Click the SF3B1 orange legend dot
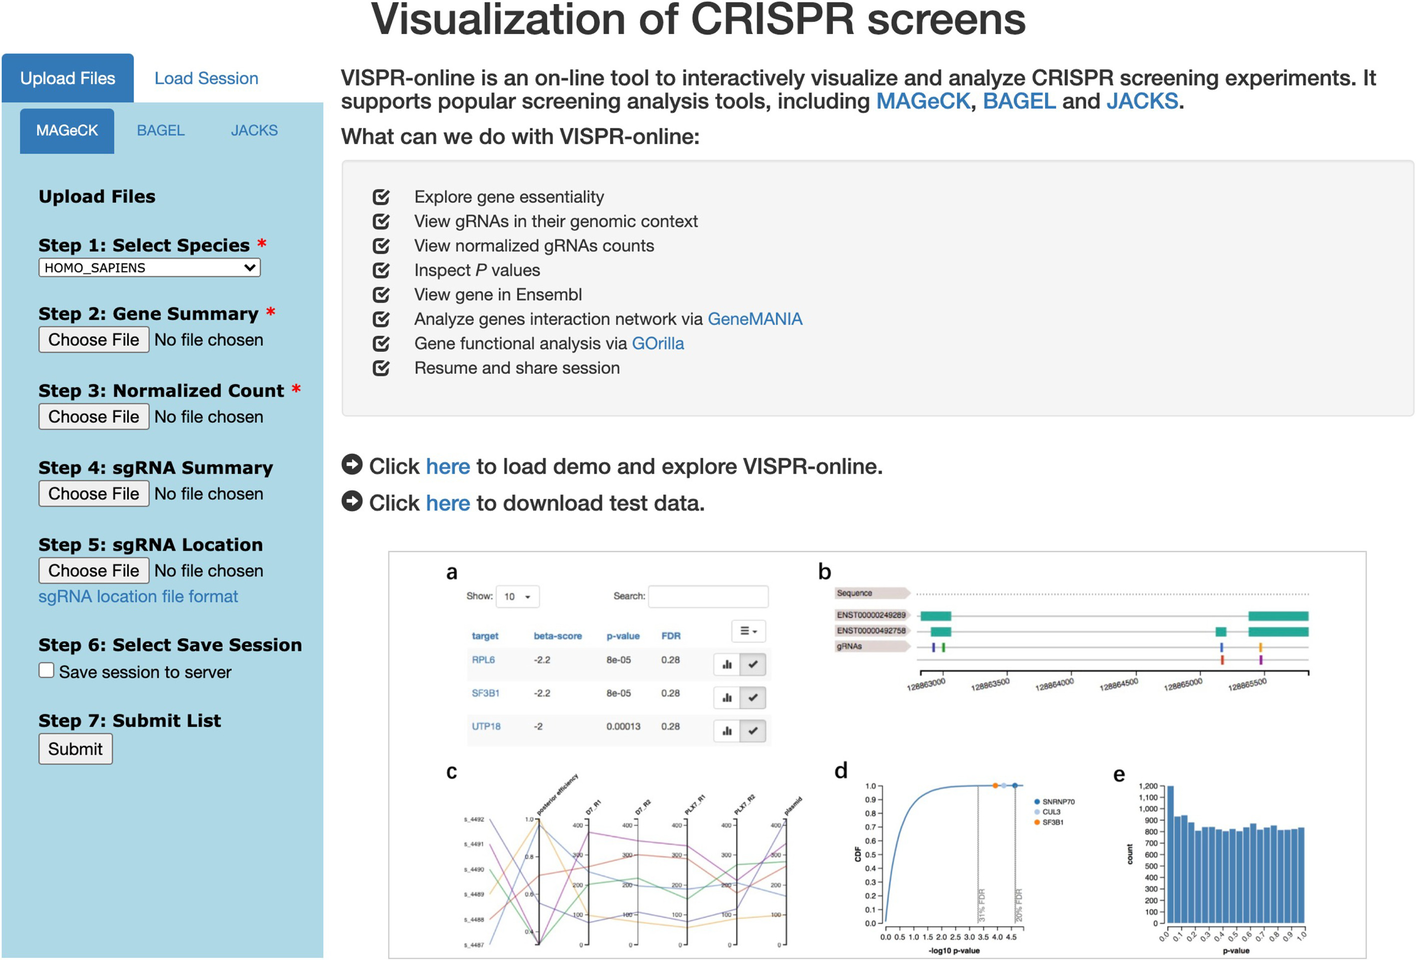 pos(1037,822)
